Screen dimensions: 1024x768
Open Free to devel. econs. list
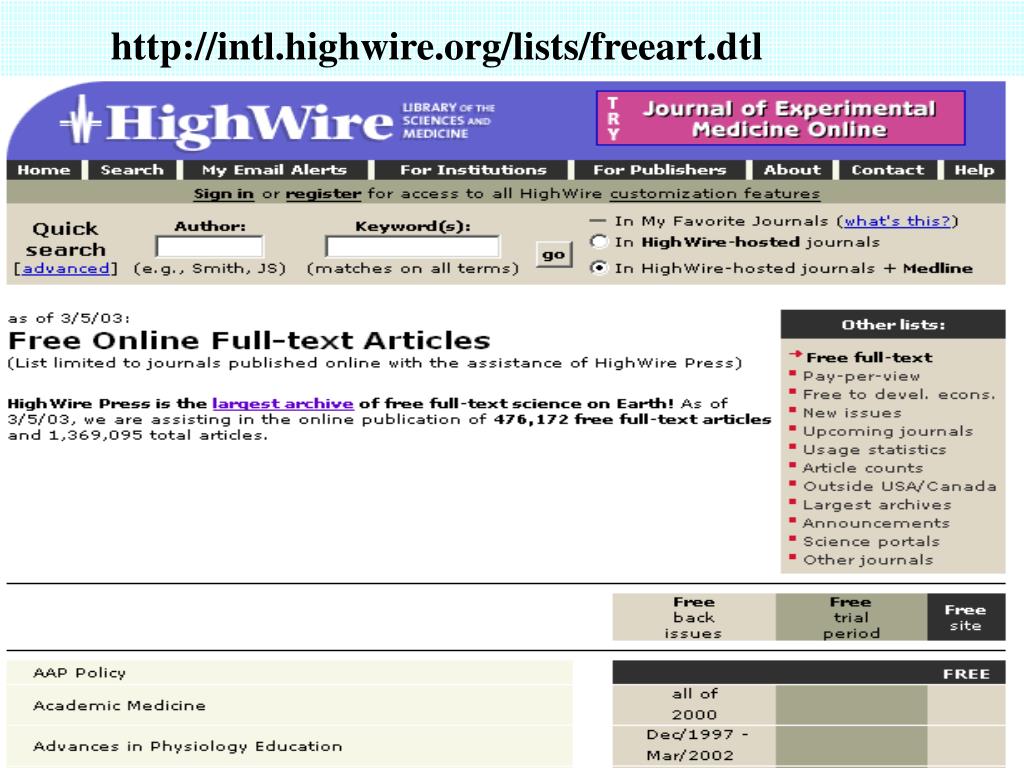click(x=899, y=394)
